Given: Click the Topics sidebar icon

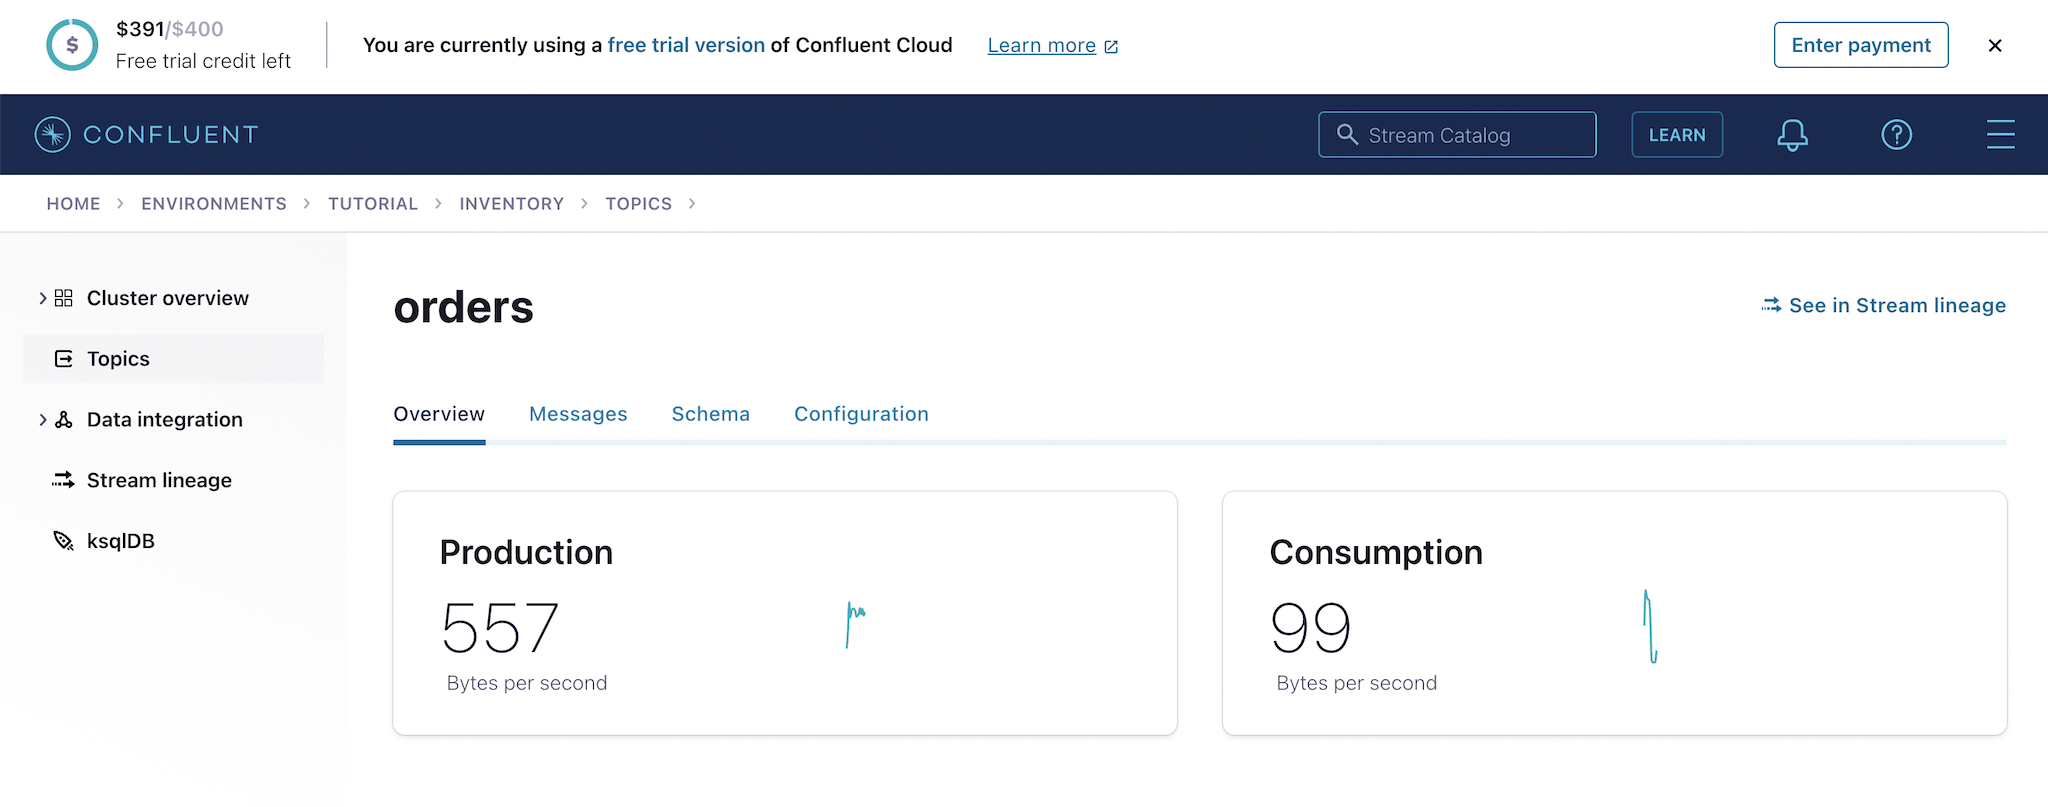Looking at the screenshot, I should [x=63, y=359].
